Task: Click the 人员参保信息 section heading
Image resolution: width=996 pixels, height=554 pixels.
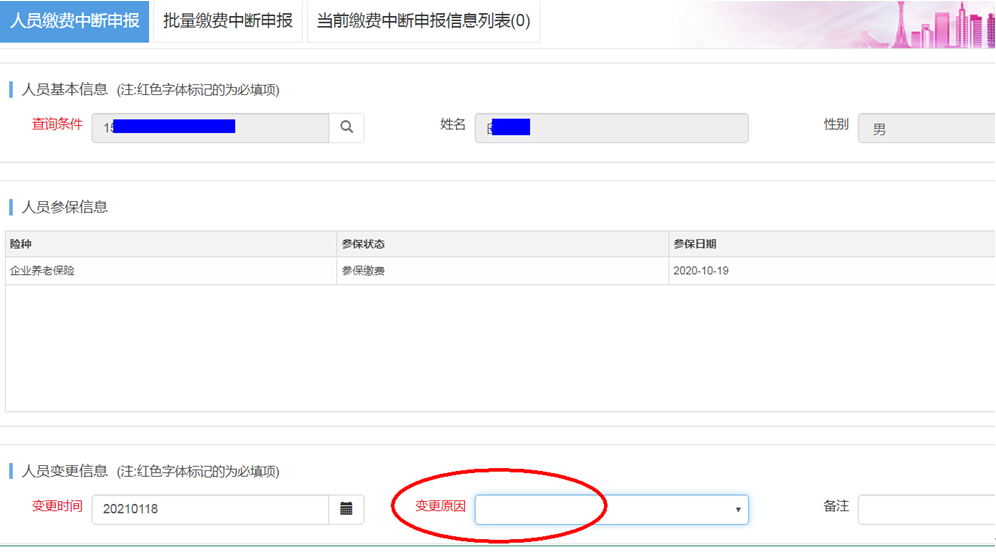Action: (x=65, y=207)
